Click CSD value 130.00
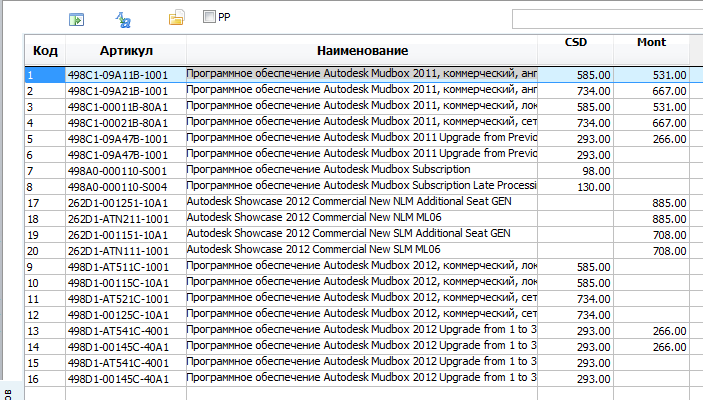703x400 pixels. point(593,187)
